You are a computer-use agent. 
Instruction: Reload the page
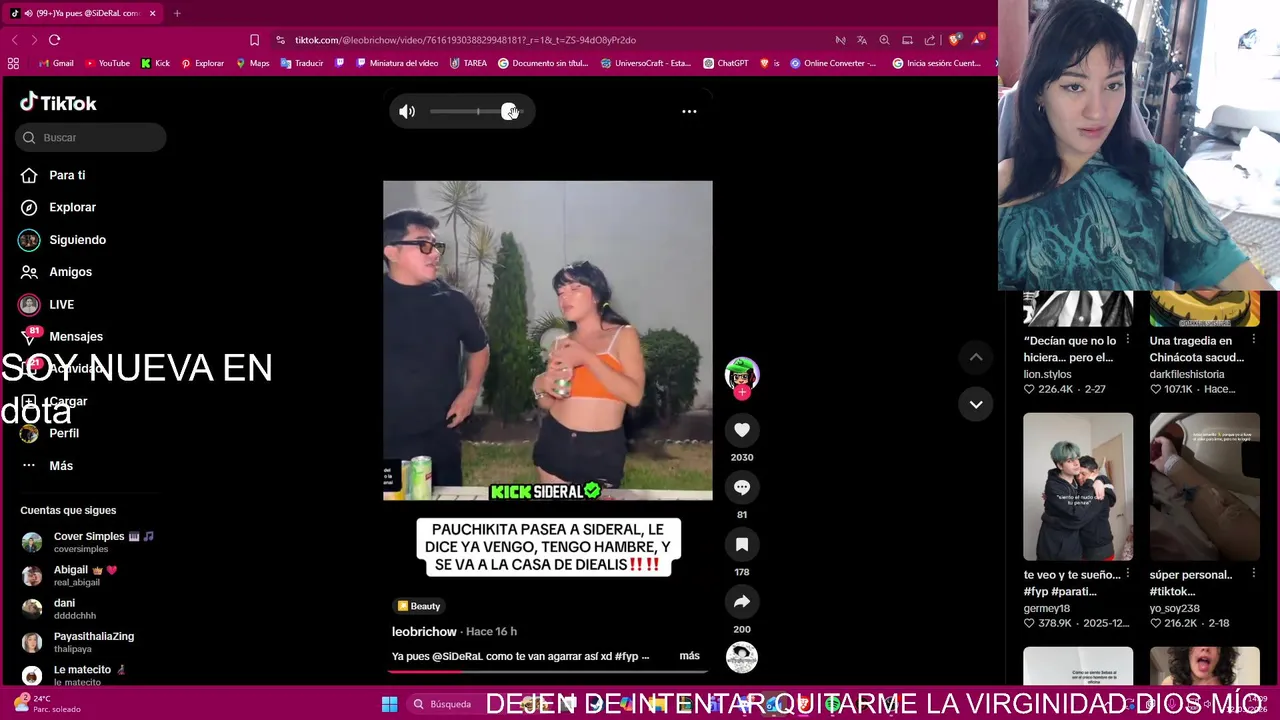click(x=54, y=40)
